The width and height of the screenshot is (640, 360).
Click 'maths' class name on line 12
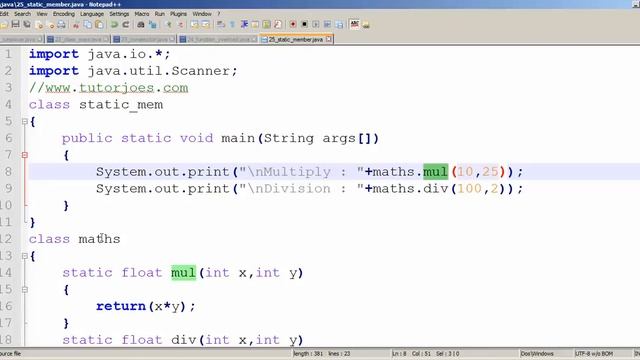pyautogui.click(x=100, y=239)
